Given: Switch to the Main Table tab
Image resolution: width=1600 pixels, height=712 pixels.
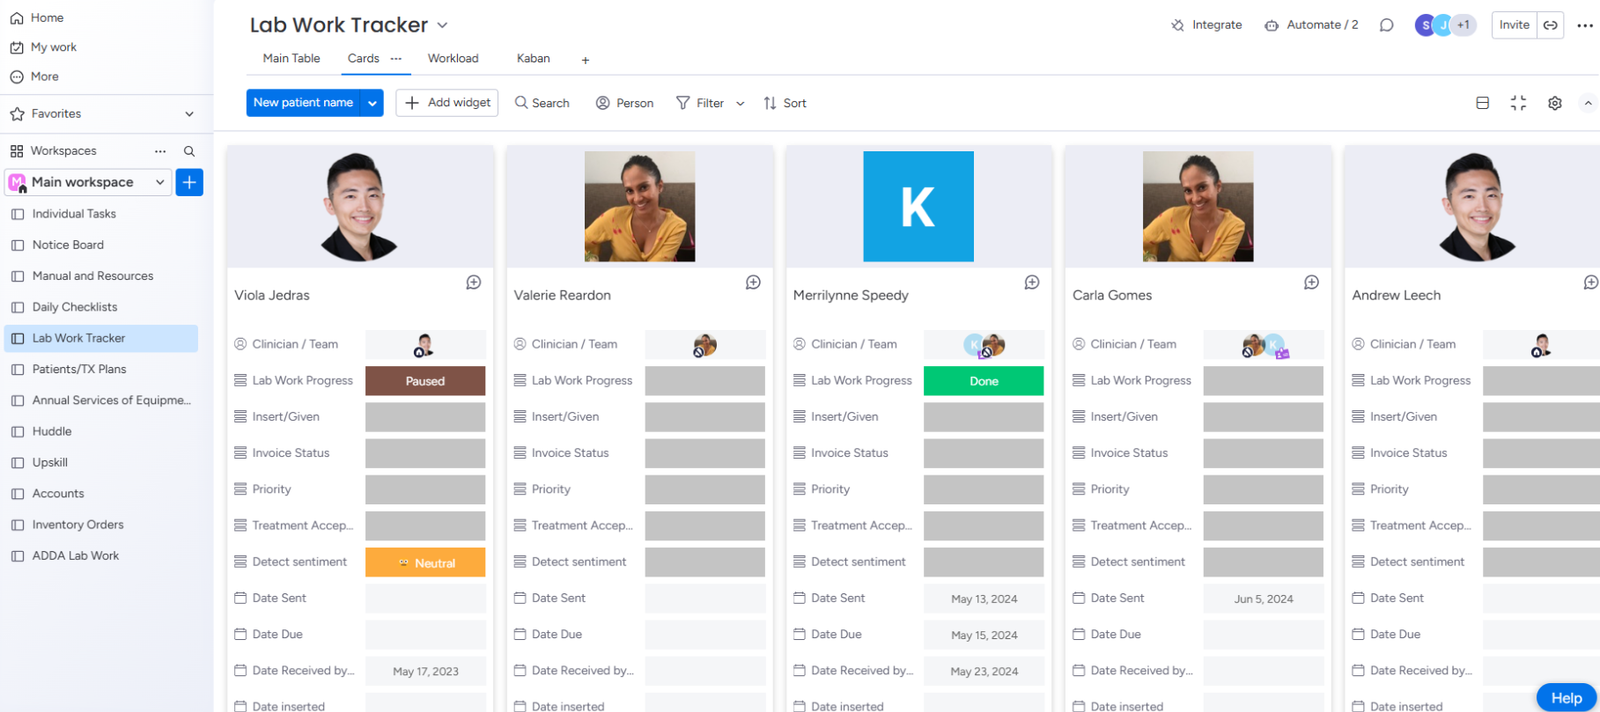Looking at the screenshot, I should coord(291,58).
